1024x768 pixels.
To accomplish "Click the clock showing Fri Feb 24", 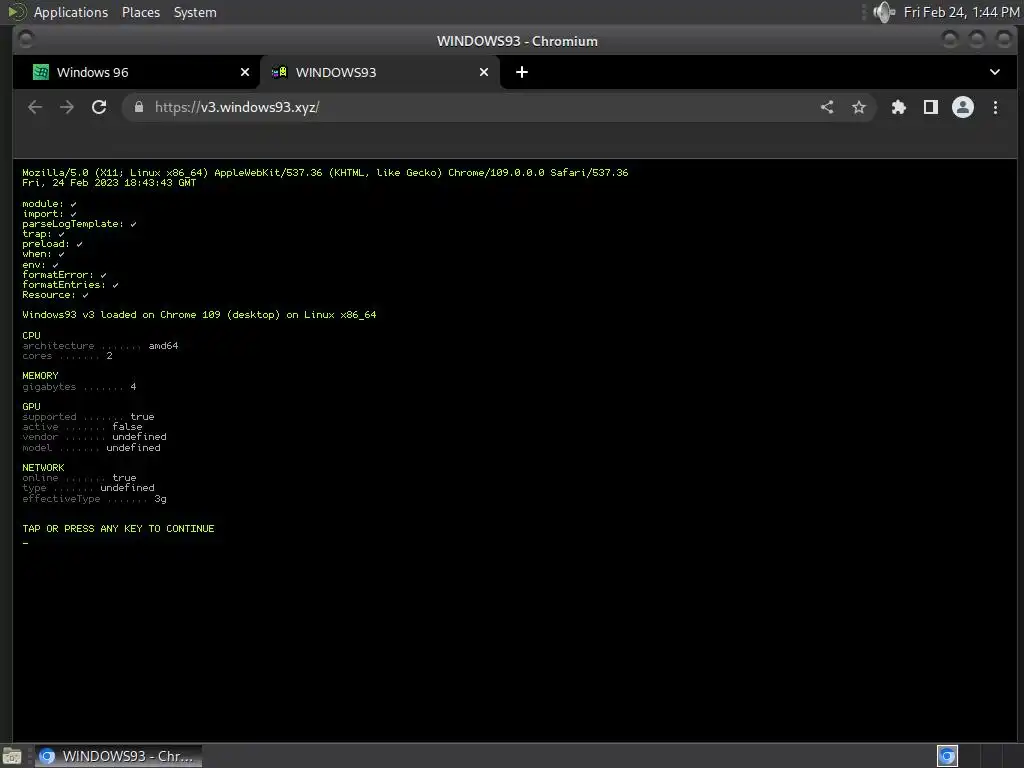I will [x=961, y=12].
